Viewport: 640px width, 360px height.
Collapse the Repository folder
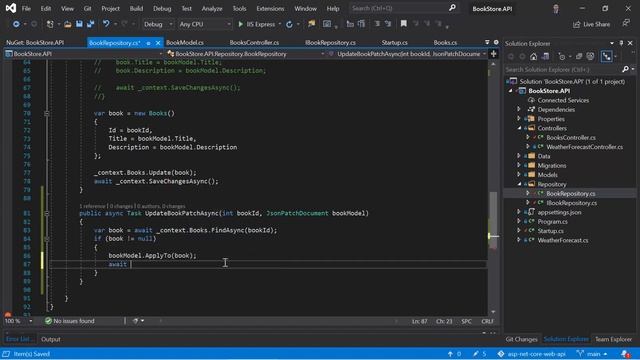tap(519, 184)
